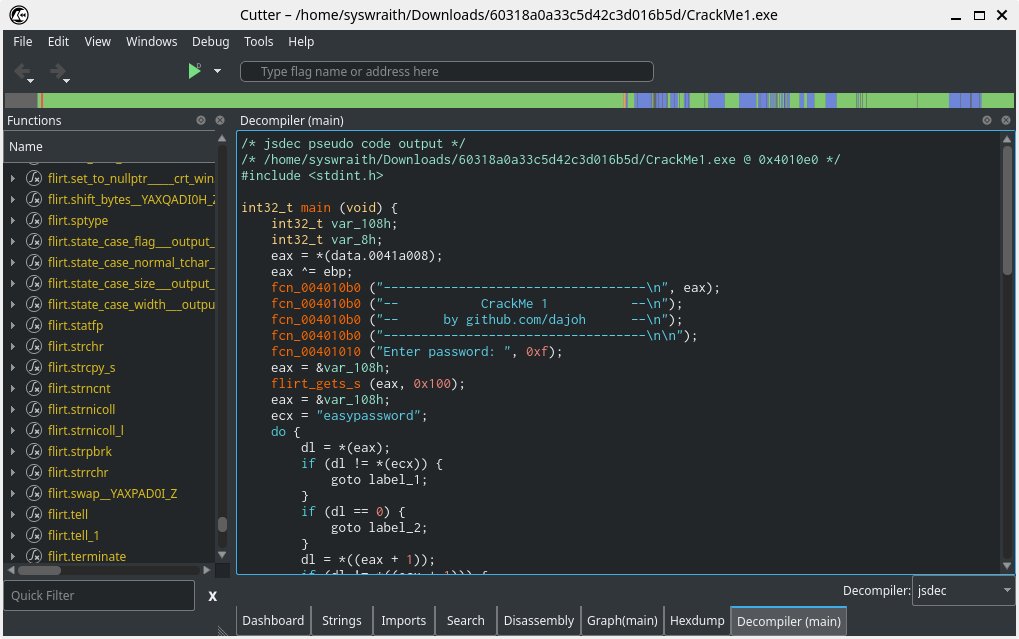
Task: Expand the flirt.sptype tree row
Action: [x=12, y=220]
